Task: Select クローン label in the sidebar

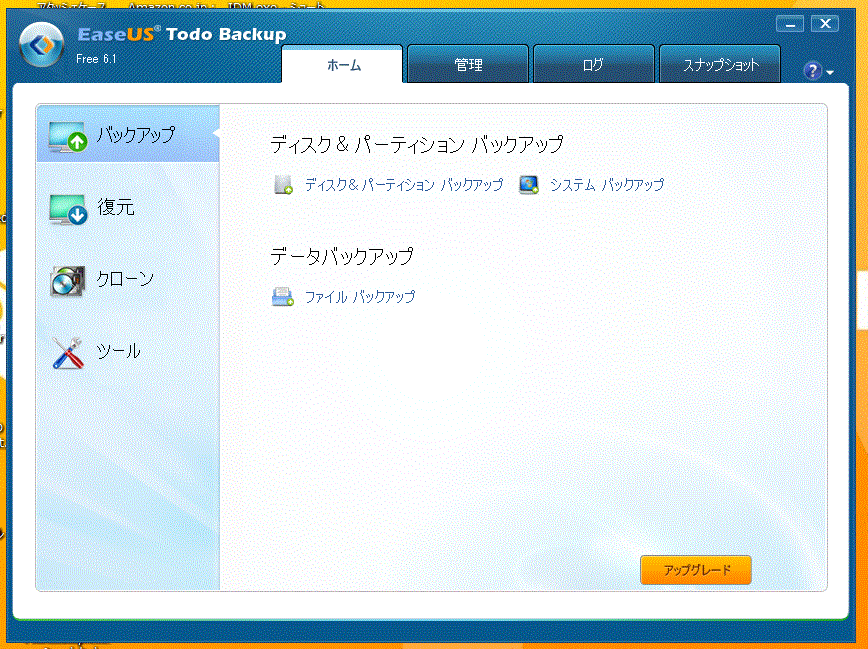Action: pyautogui.click(x=125, y=279)
